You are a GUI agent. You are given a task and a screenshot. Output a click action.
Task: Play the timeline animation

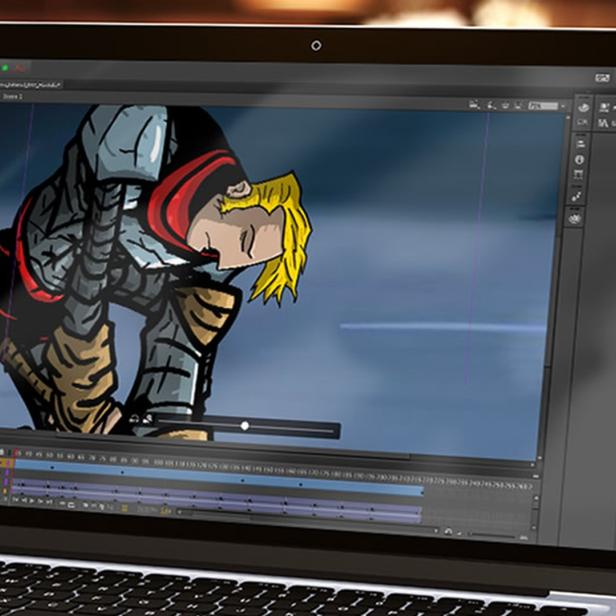point(32,500)
